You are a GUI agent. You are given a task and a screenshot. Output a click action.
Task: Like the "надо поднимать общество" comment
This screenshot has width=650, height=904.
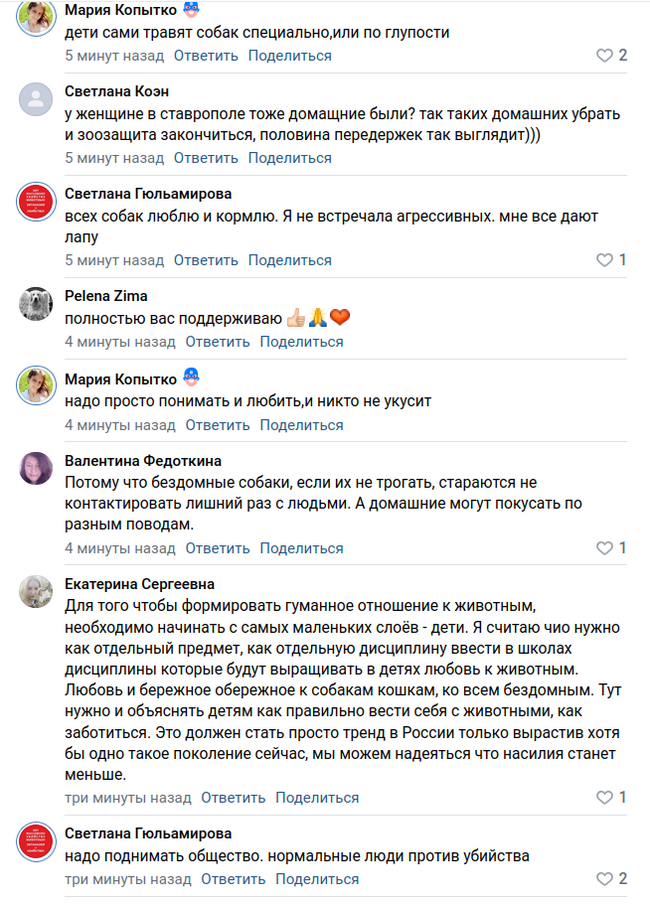(605, 879)
